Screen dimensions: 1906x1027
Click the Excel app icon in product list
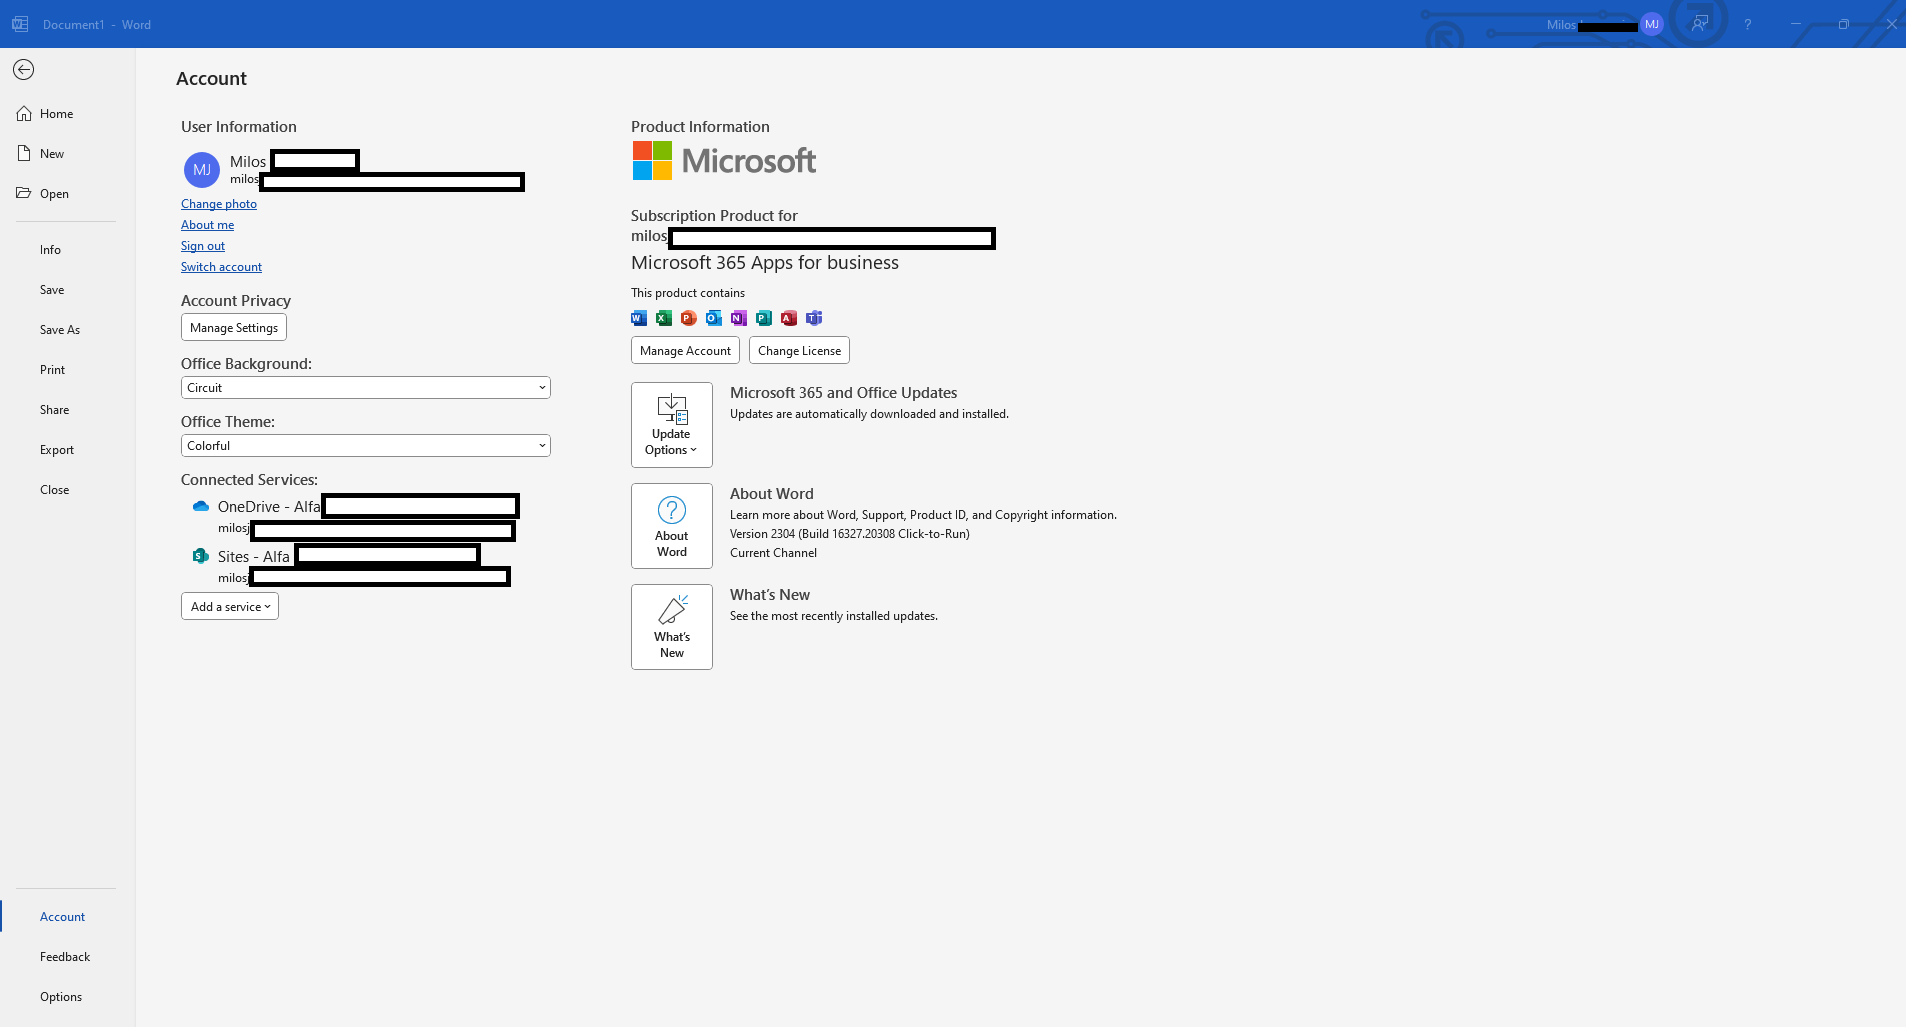[x=664, y=318]
